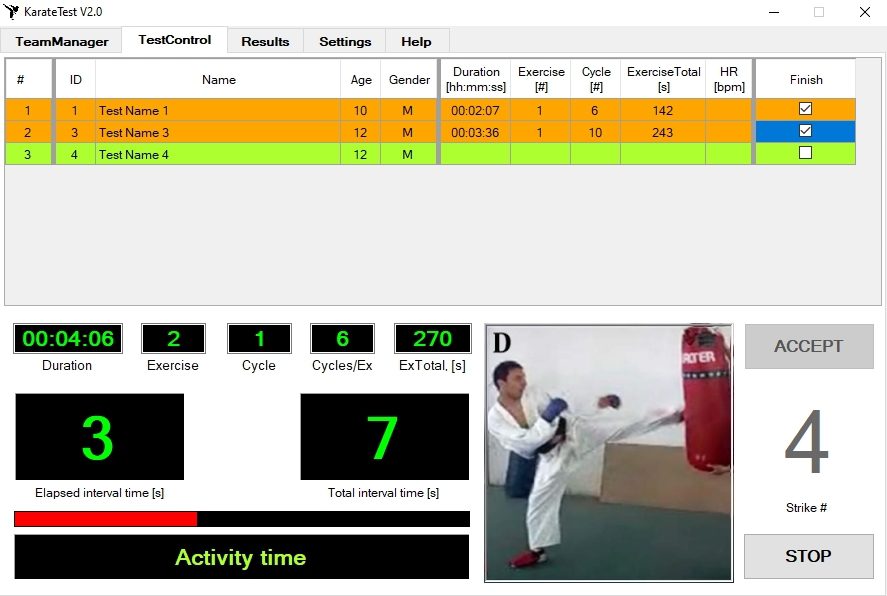Switch to the Results tab
This screenshot has height=596, width=887.
point(265,41)
